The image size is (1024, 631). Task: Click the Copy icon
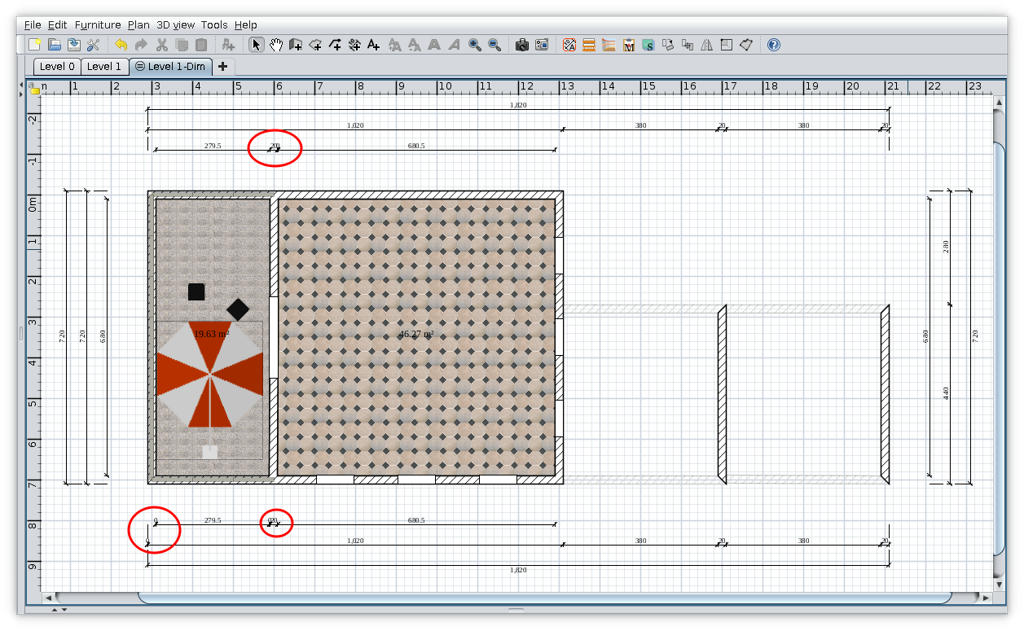[182, 45]
